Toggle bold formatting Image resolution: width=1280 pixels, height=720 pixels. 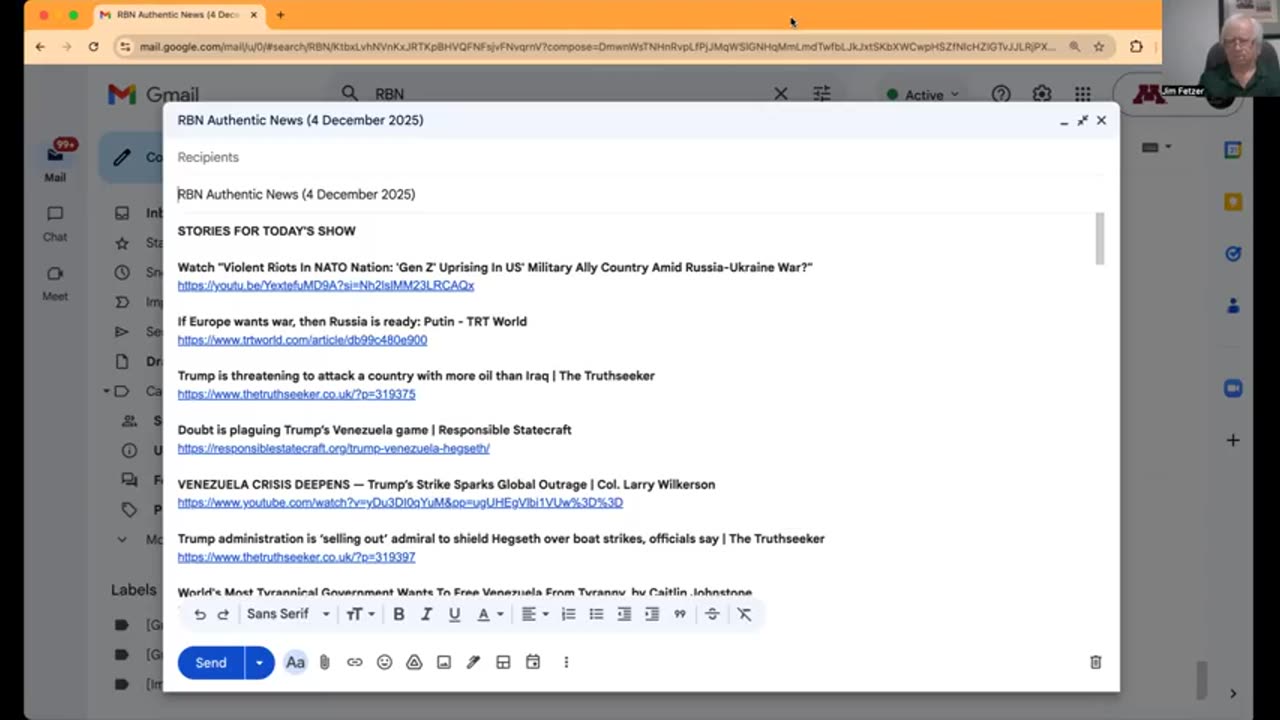click(x=399, y=614)
